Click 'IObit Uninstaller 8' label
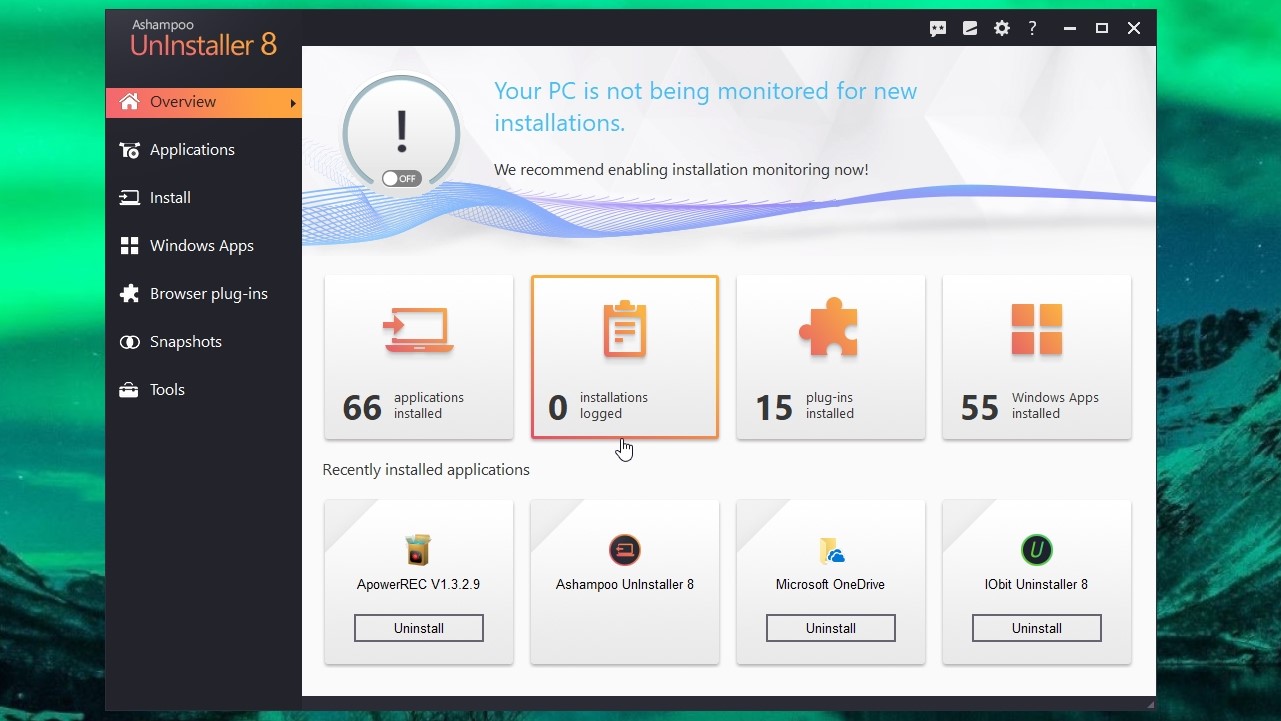 click(x=1037, y=584)
